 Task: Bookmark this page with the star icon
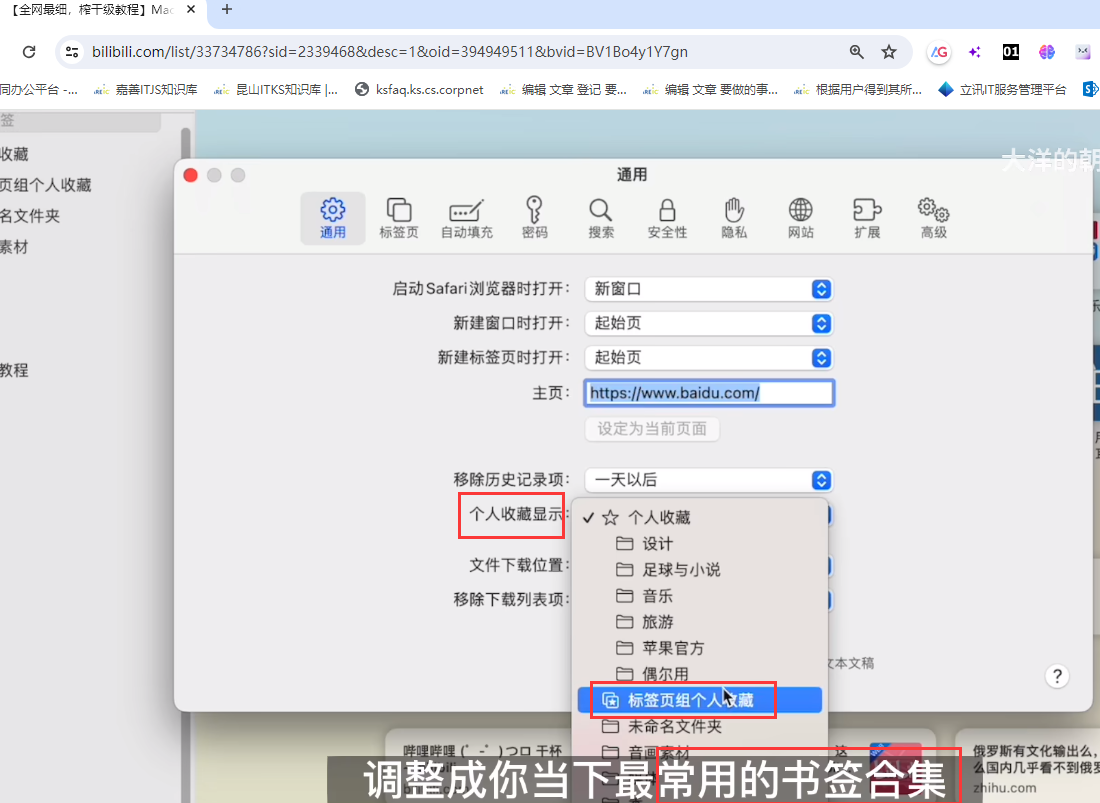tap(889, 52)
